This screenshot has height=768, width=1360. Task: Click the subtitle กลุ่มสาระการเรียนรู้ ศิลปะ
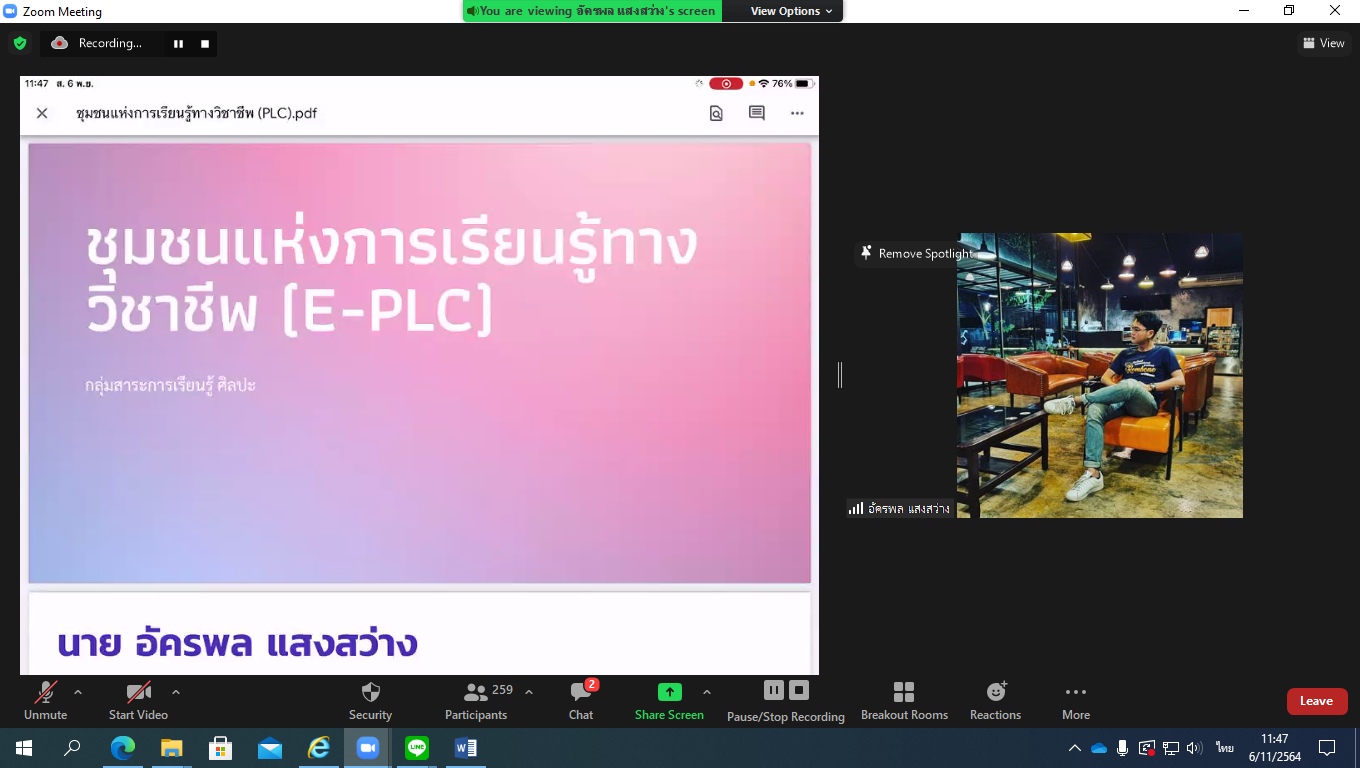pyautogui.click(x=170, y=384)
